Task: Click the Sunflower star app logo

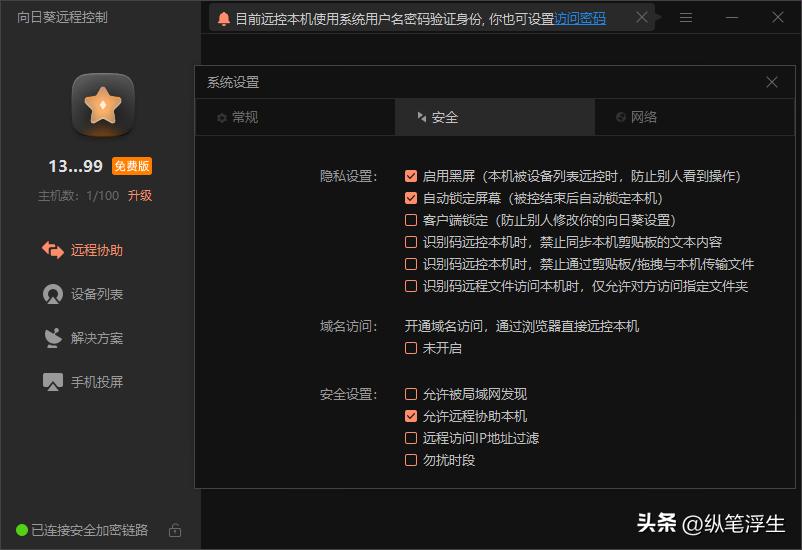Action: coord(103,105)
